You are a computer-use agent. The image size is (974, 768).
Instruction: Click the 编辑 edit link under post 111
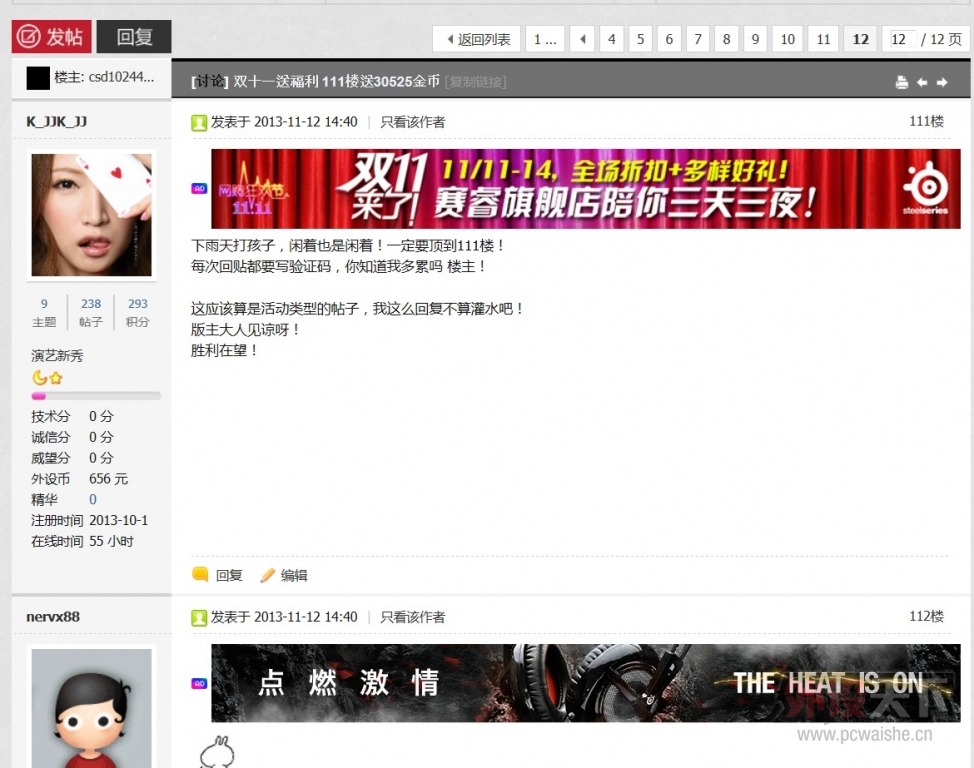pos(294,575)
